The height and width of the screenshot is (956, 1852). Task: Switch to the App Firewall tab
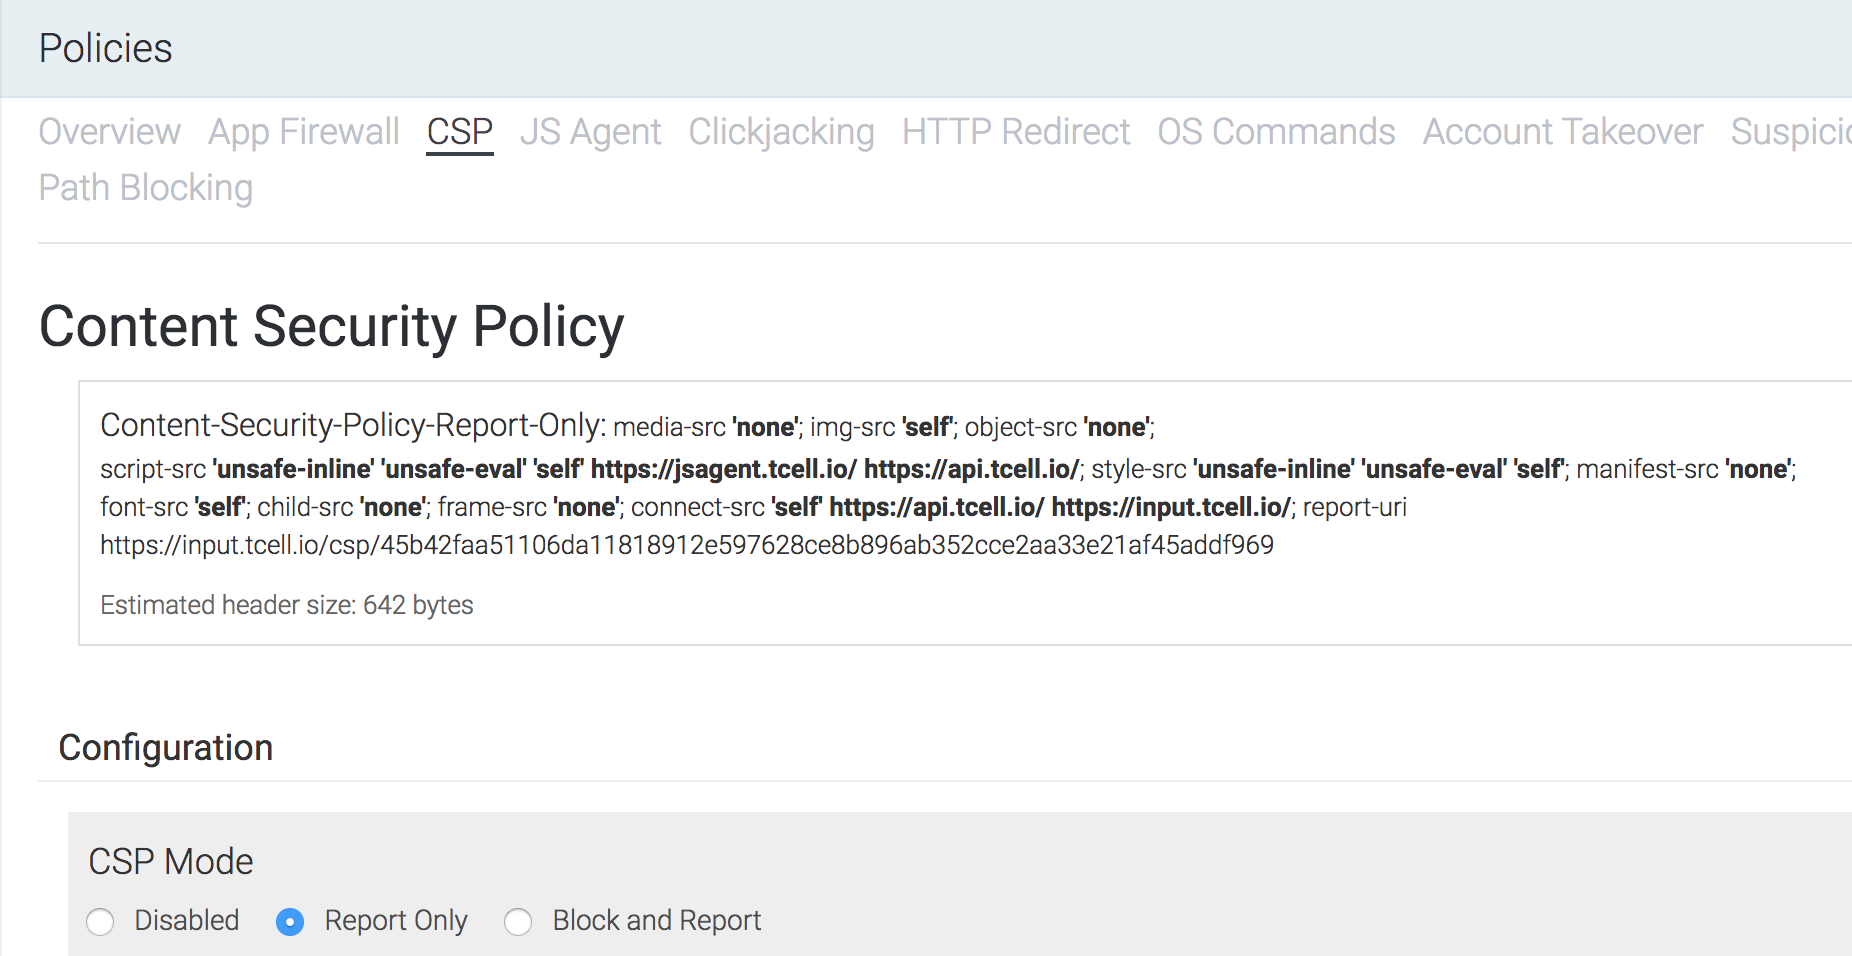[303, 132]
